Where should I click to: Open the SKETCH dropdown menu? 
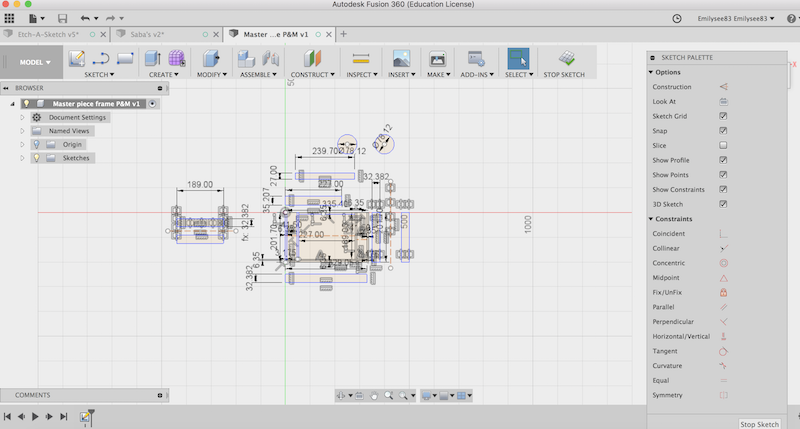(99, 74)
